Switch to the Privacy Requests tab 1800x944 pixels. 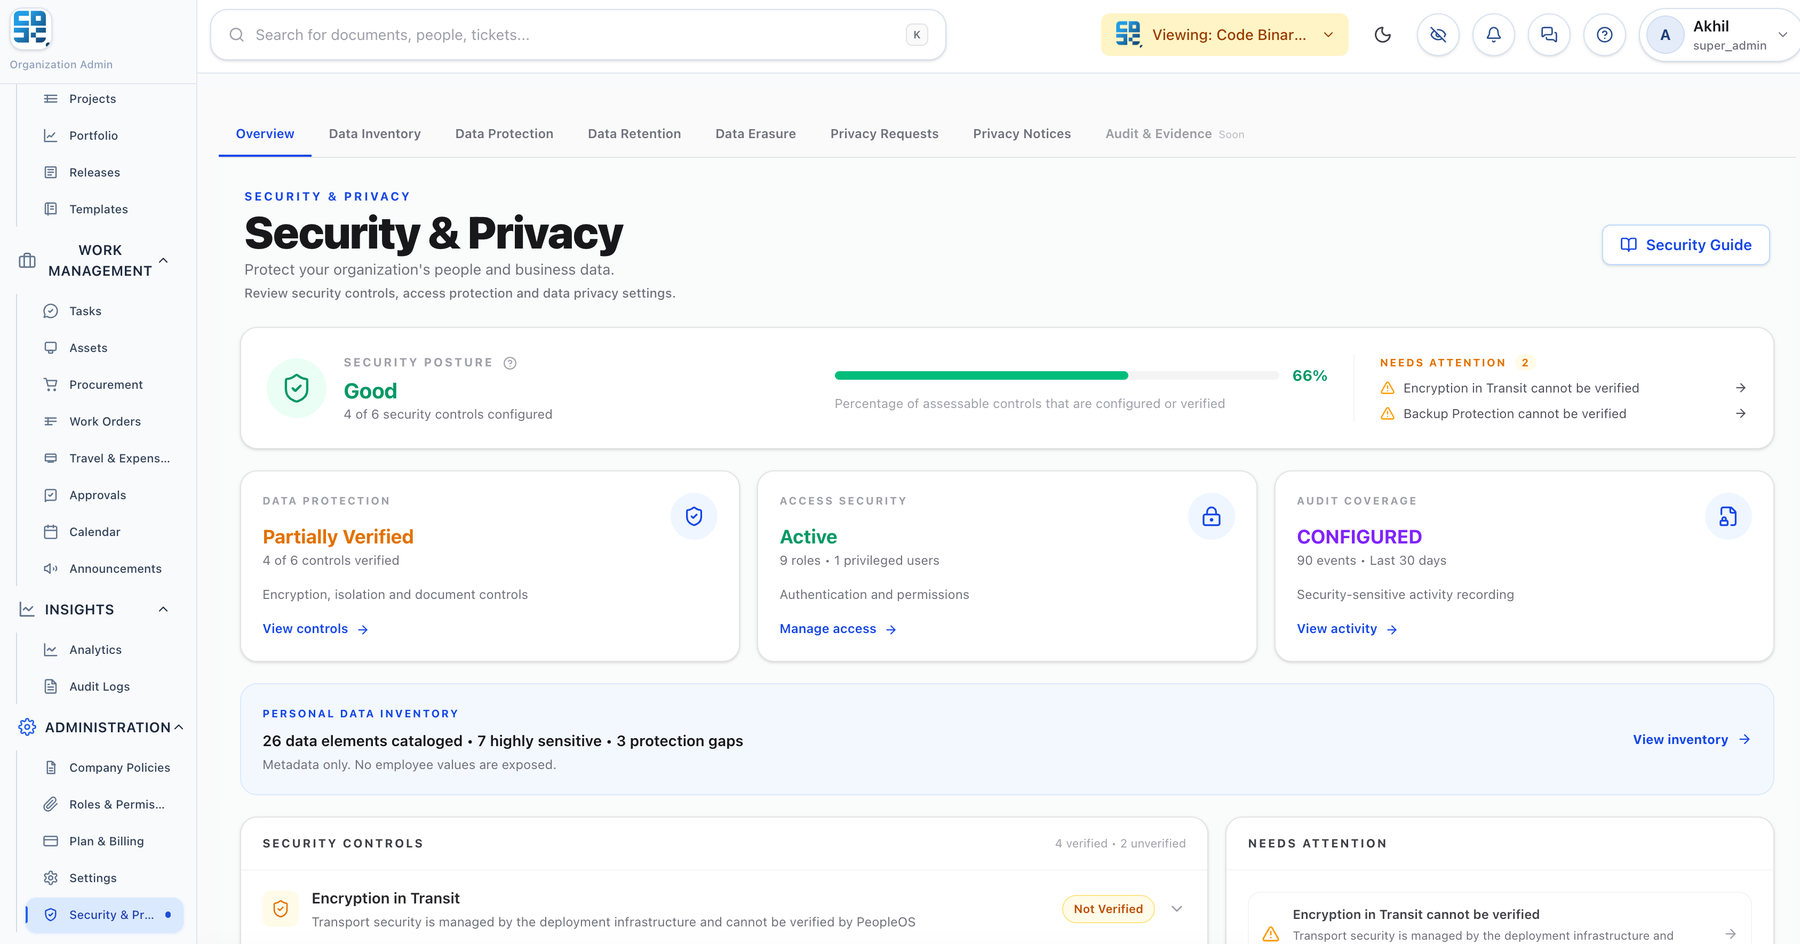click(x=884, y=134)
